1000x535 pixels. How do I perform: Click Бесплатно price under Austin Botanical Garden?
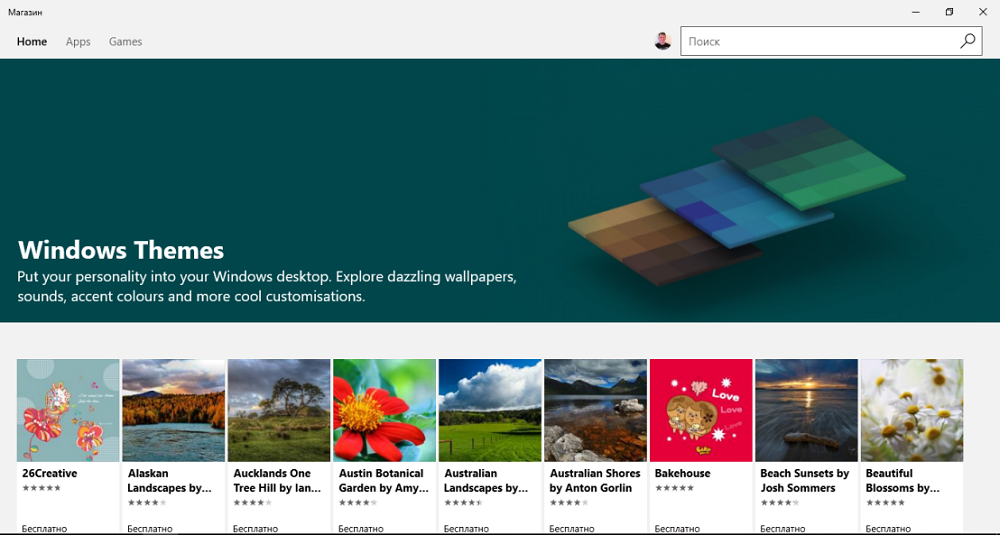pos(361,529)
